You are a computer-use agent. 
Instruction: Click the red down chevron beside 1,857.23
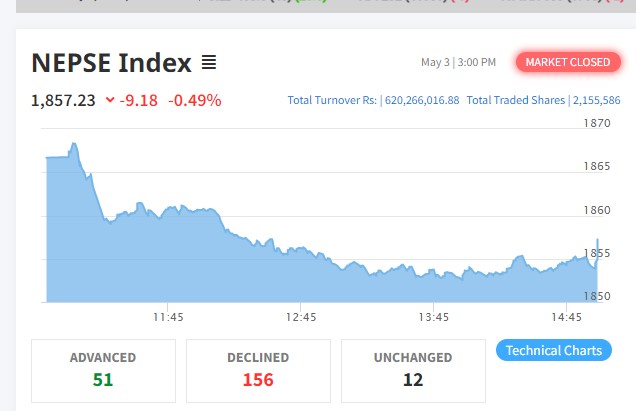109,100
